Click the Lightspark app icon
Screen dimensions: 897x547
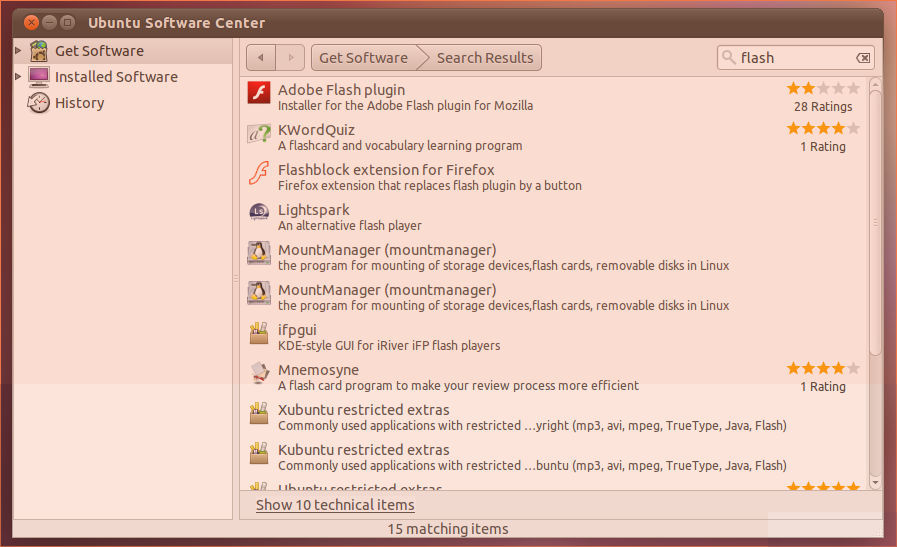[x=259, y=212]
